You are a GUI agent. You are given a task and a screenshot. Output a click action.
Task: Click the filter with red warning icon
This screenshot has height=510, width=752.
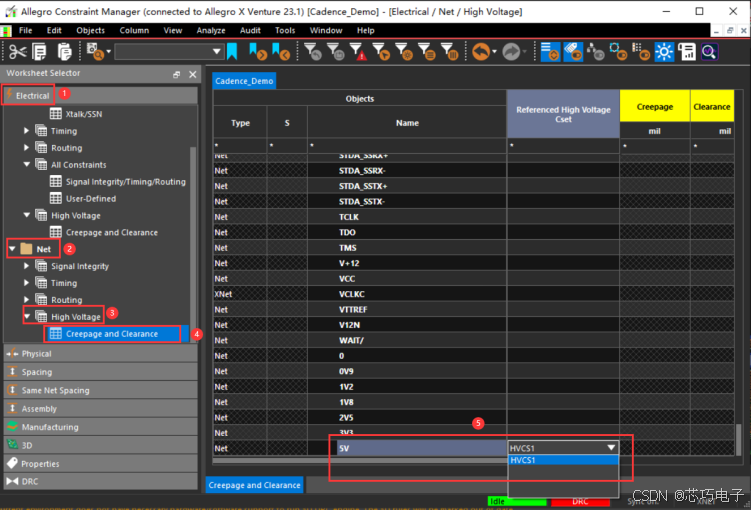pyautogui.click(x=358, y=51)
